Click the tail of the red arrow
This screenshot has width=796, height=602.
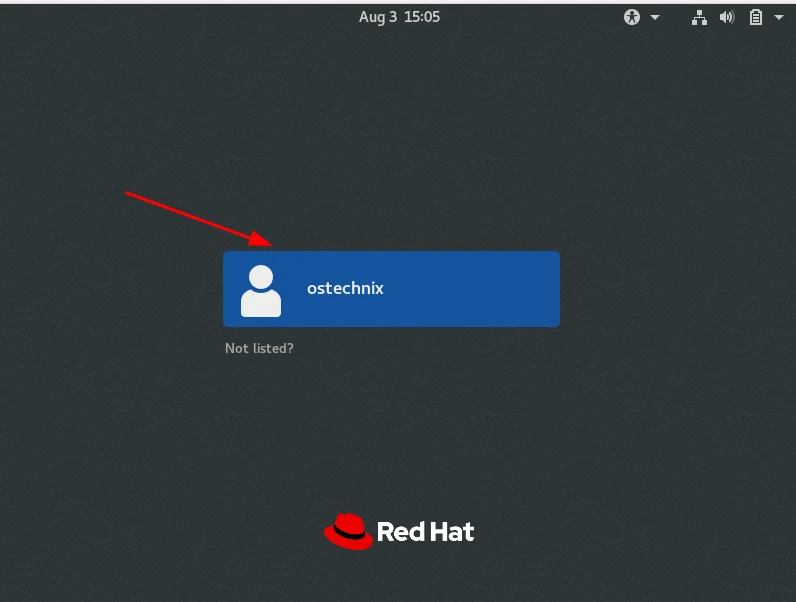[130, 193]
